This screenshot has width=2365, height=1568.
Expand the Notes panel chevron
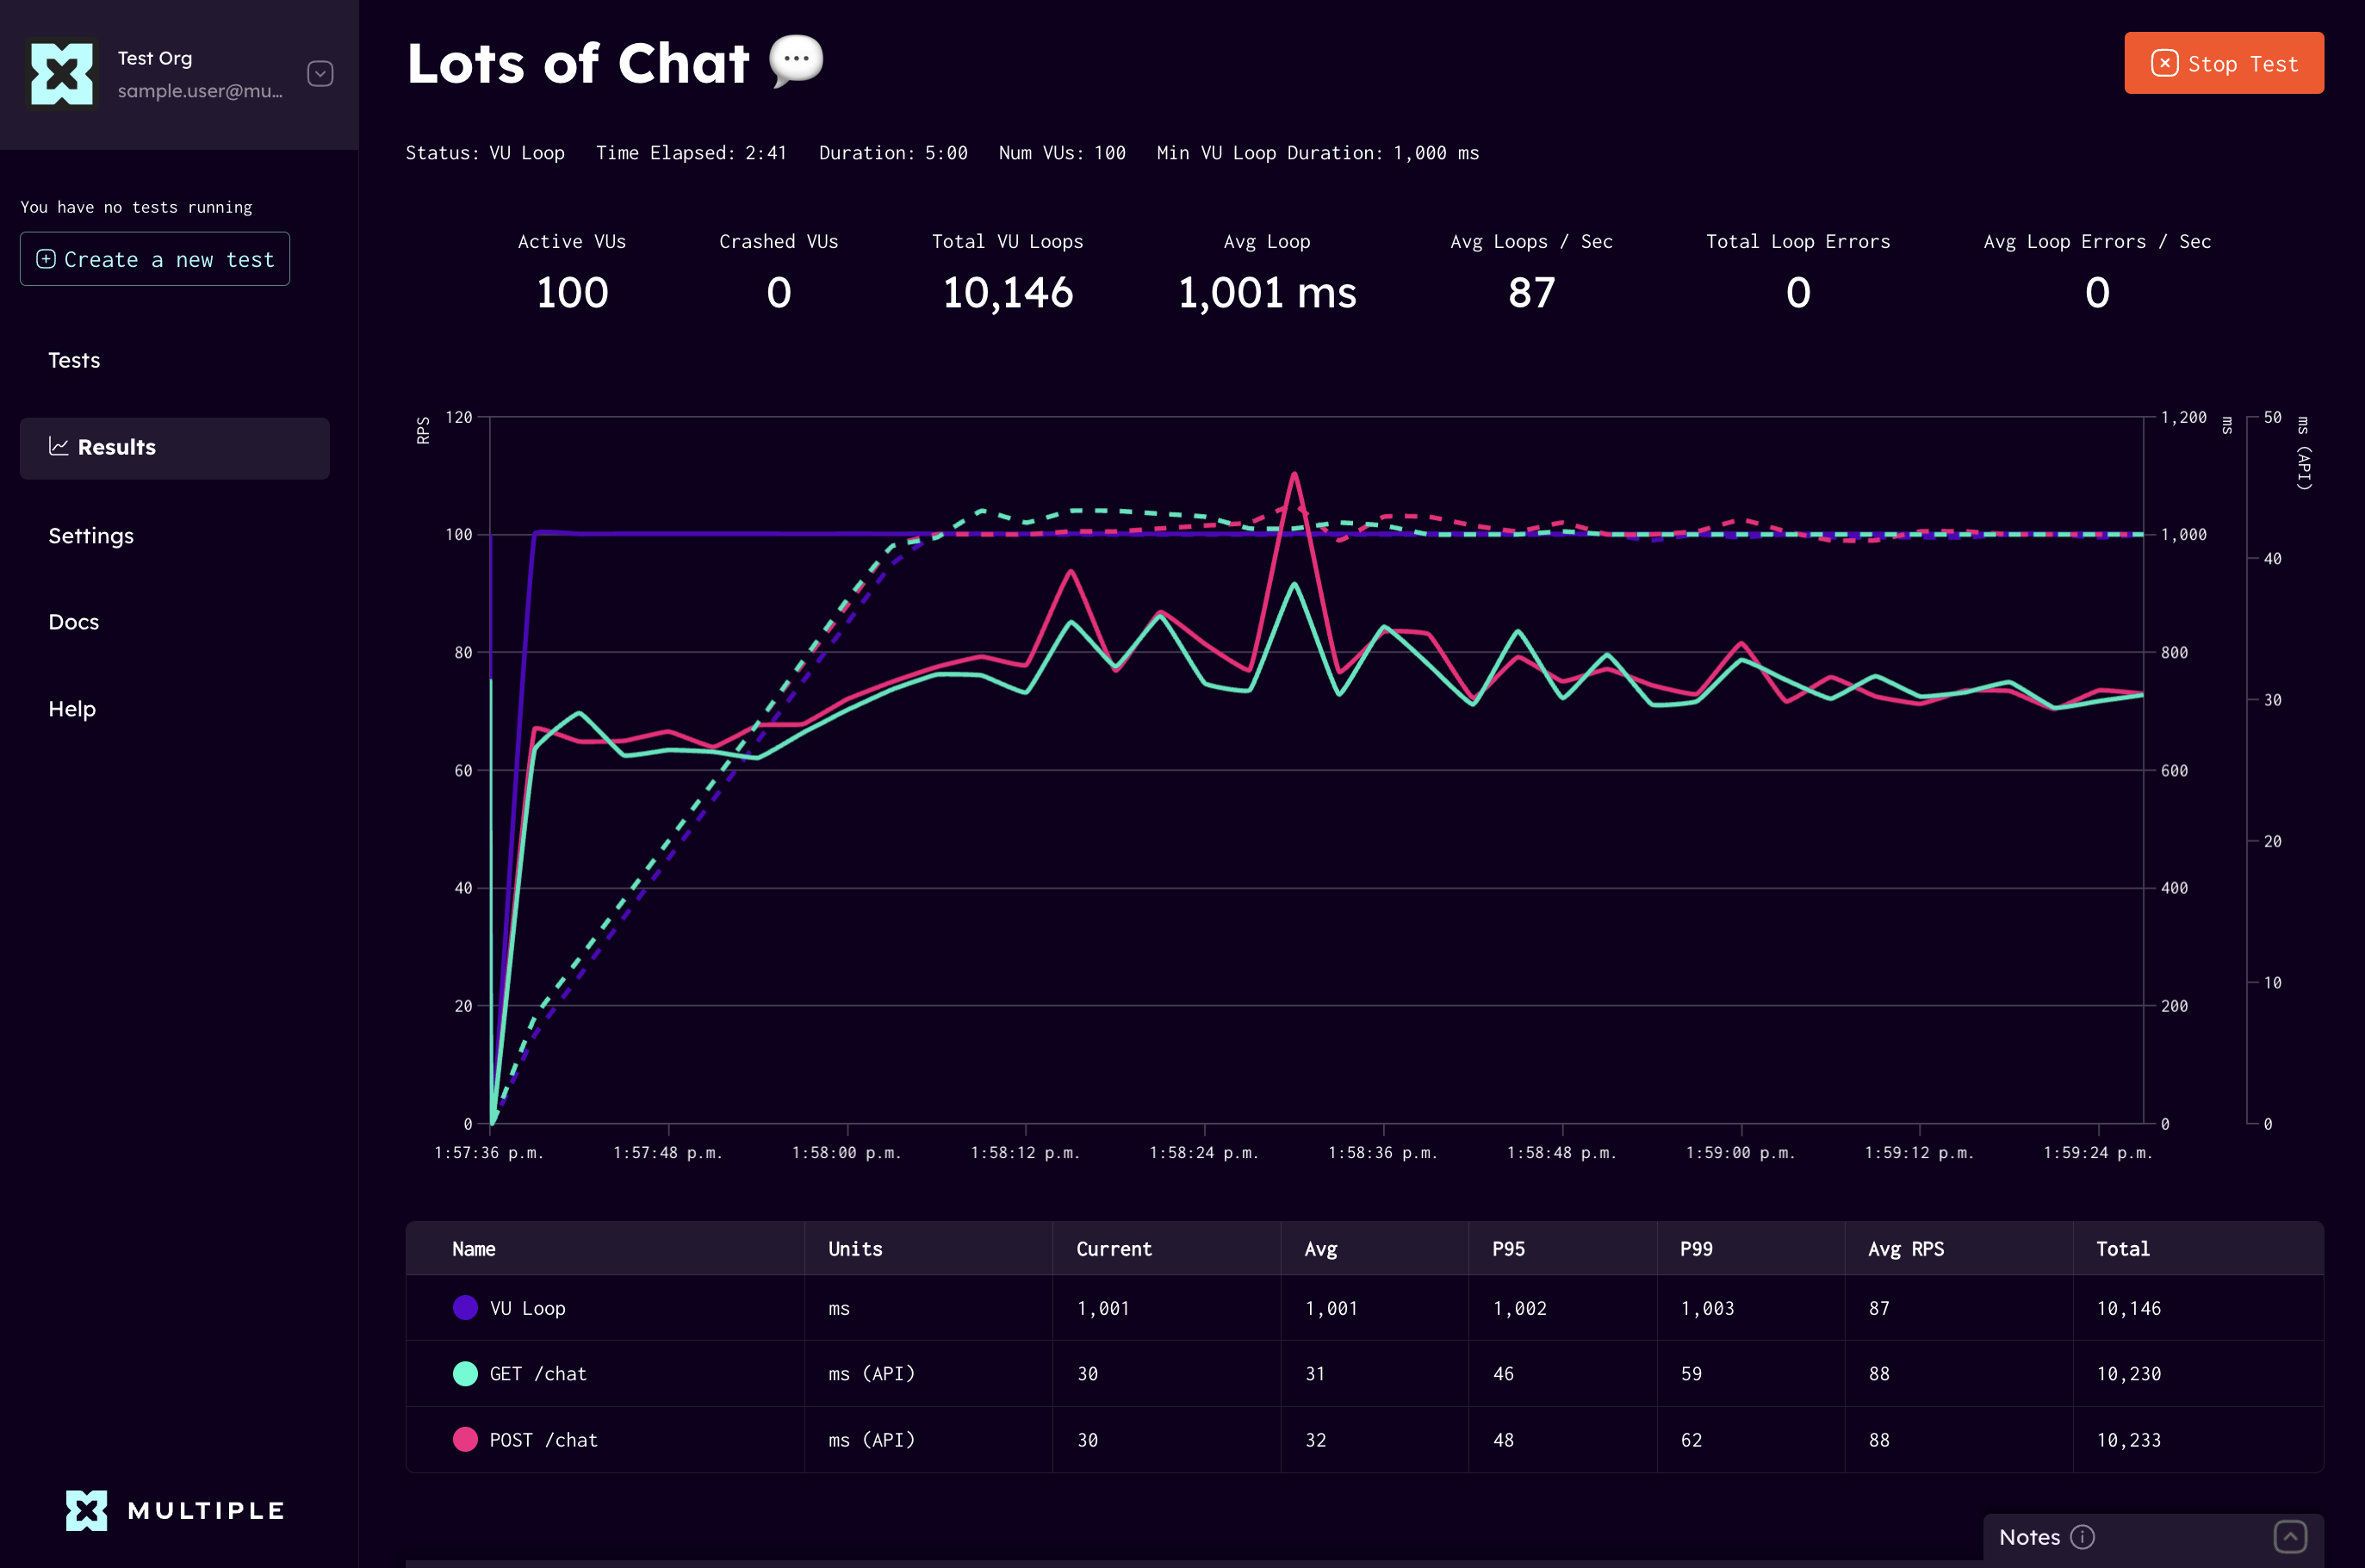pos(2290,1537)
